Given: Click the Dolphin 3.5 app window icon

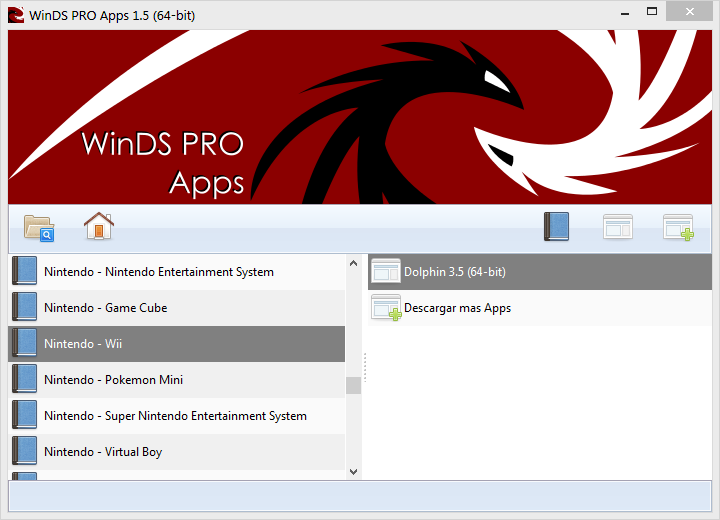Looking at the screenshot, I should click(386, 271).
